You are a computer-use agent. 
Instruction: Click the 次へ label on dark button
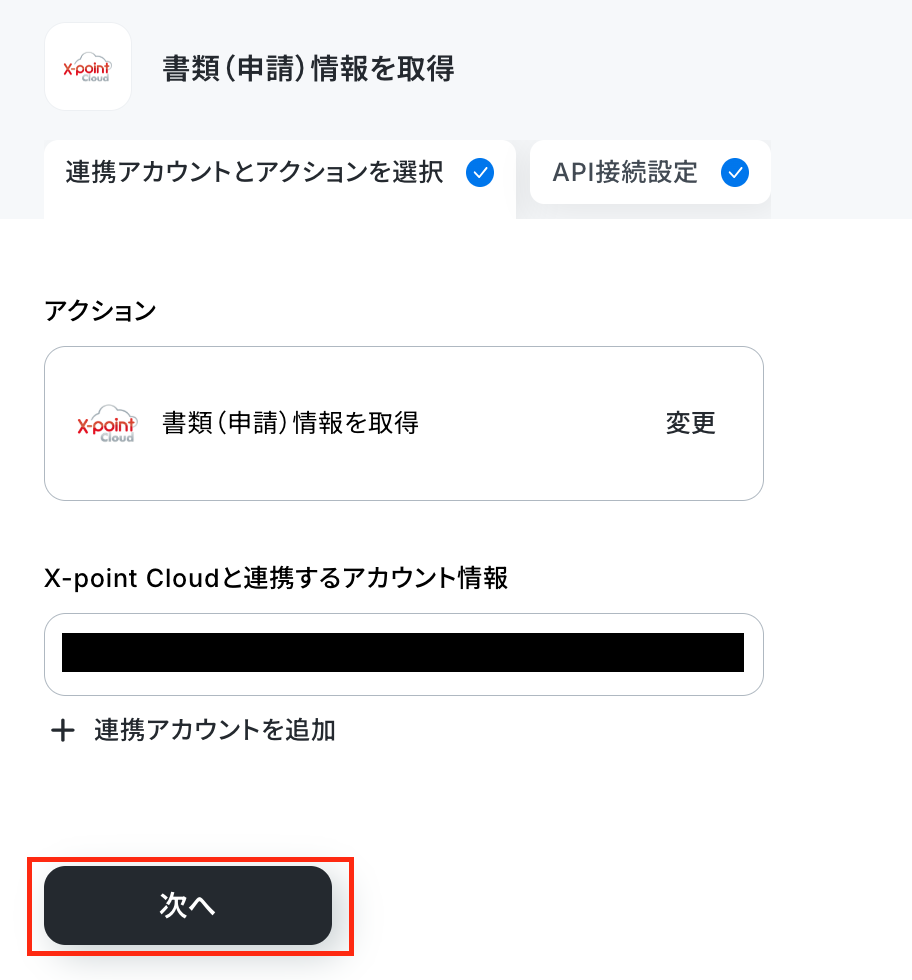pos(188,905)
